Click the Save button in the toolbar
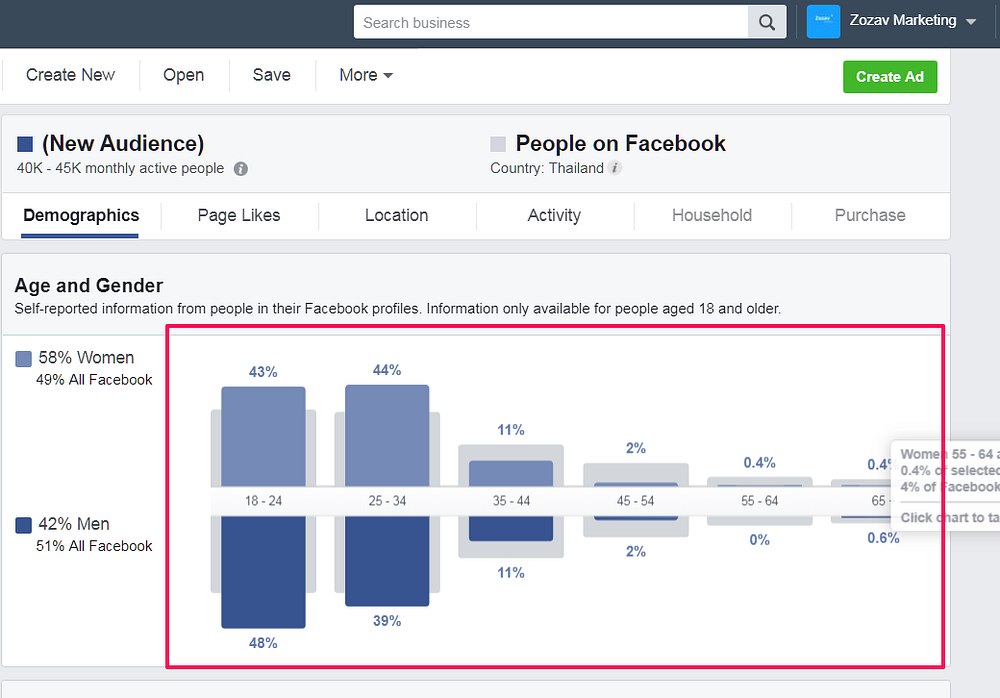 [272, 75]
